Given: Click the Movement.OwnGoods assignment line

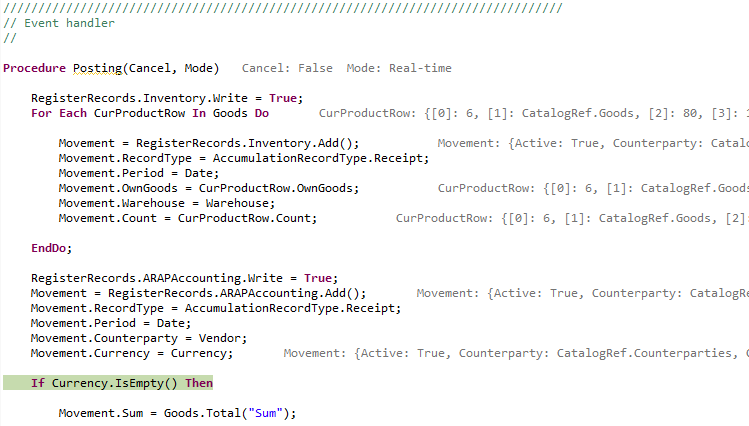Looking at the screenshot, I should (208, 187).
